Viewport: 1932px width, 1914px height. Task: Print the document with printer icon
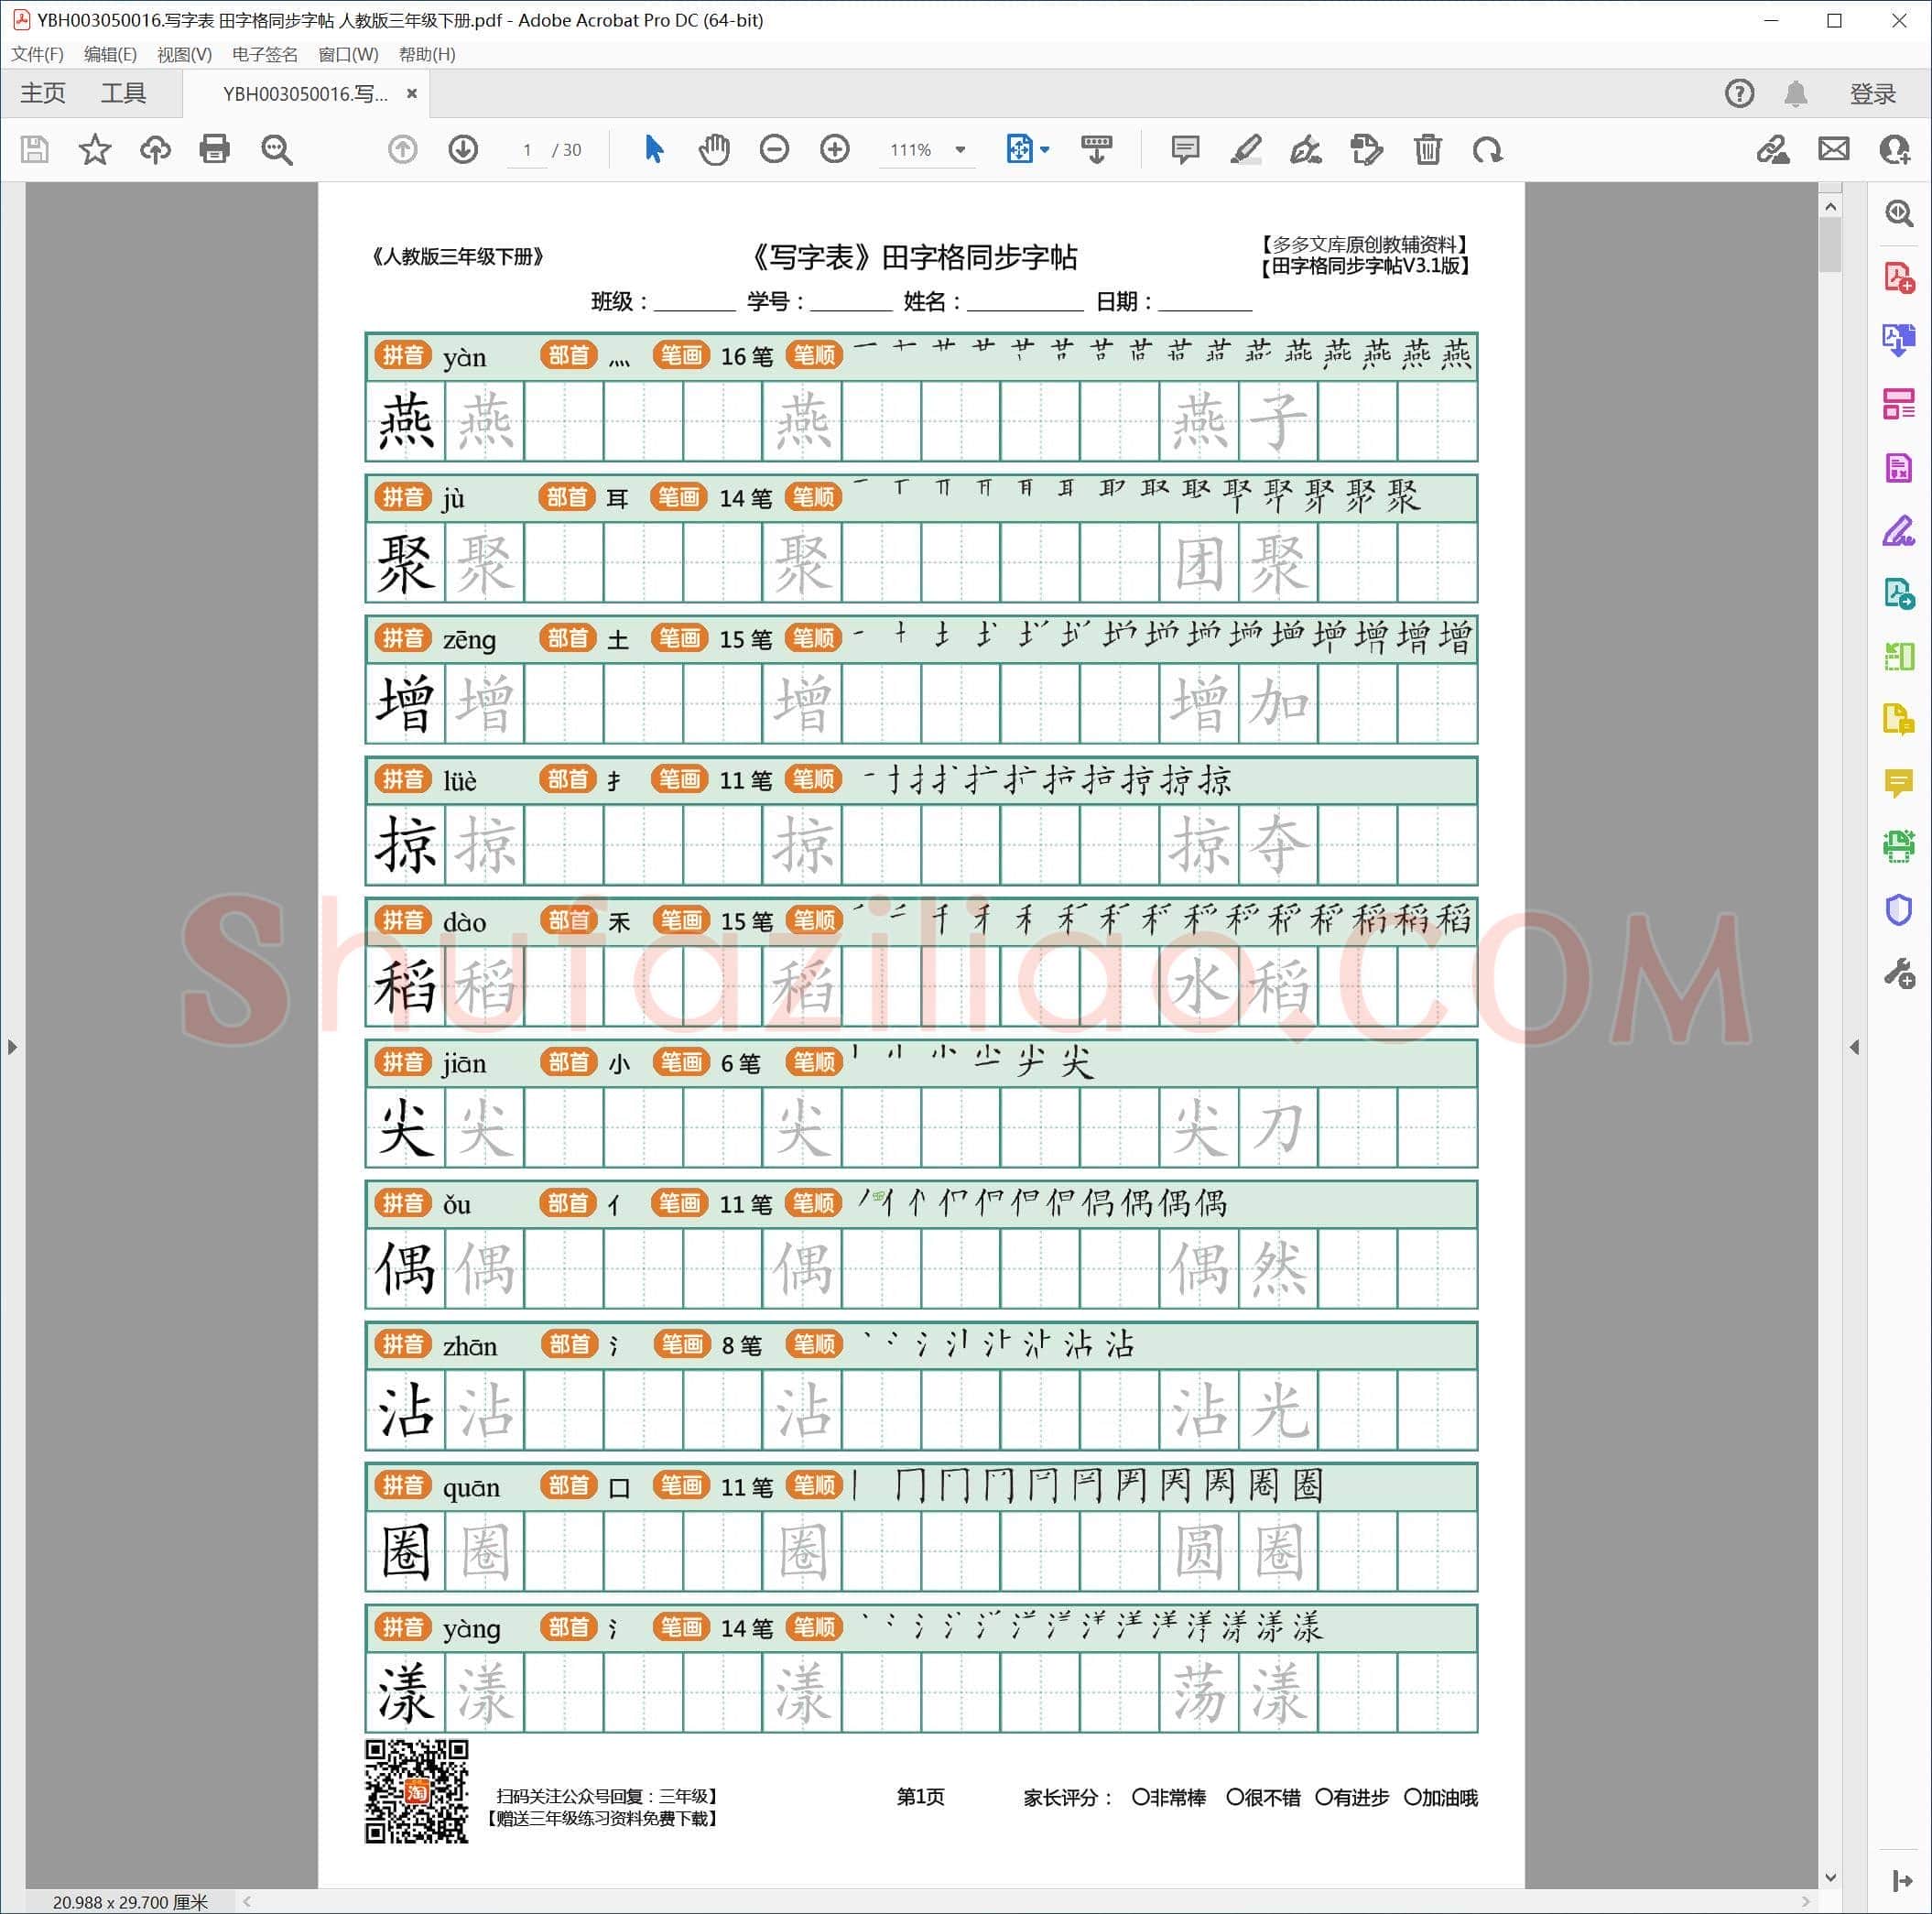tap(215, 150)
